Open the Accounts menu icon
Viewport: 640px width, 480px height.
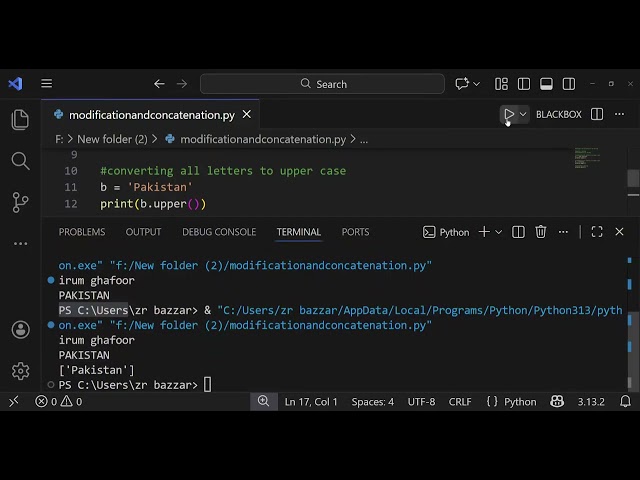(20, 329)
